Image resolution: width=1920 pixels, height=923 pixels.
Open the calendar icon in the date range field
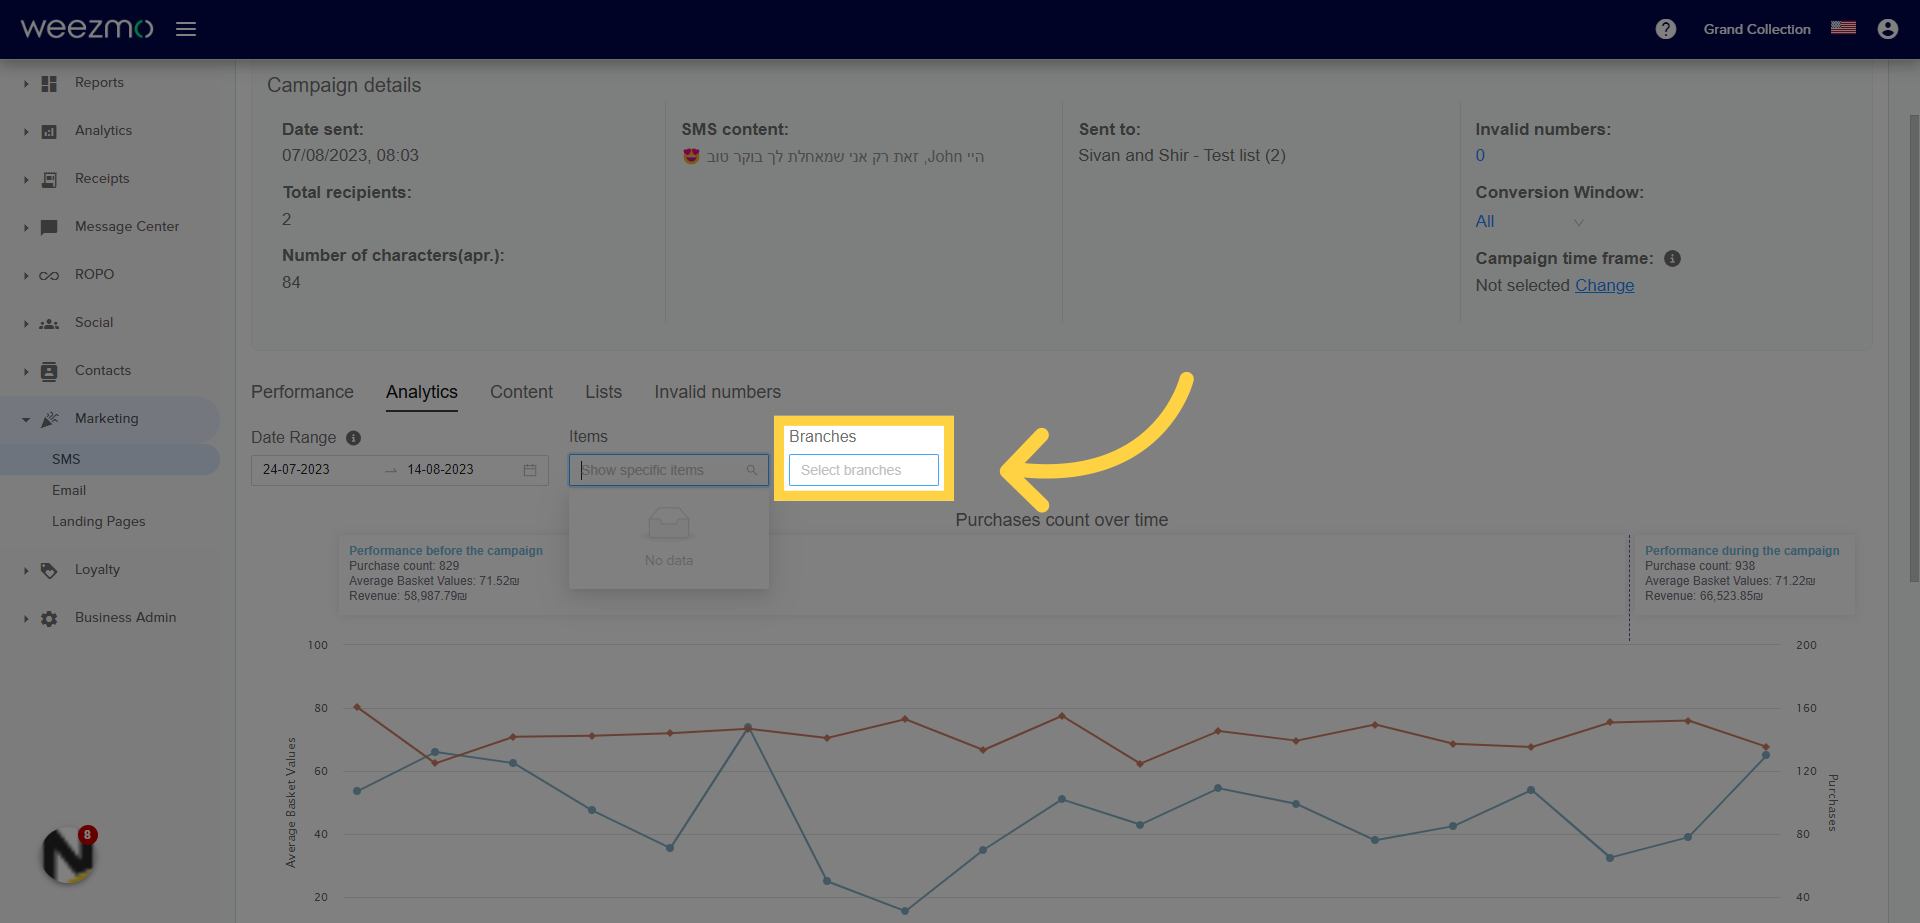pyautogui.click(x=530, y=470)
